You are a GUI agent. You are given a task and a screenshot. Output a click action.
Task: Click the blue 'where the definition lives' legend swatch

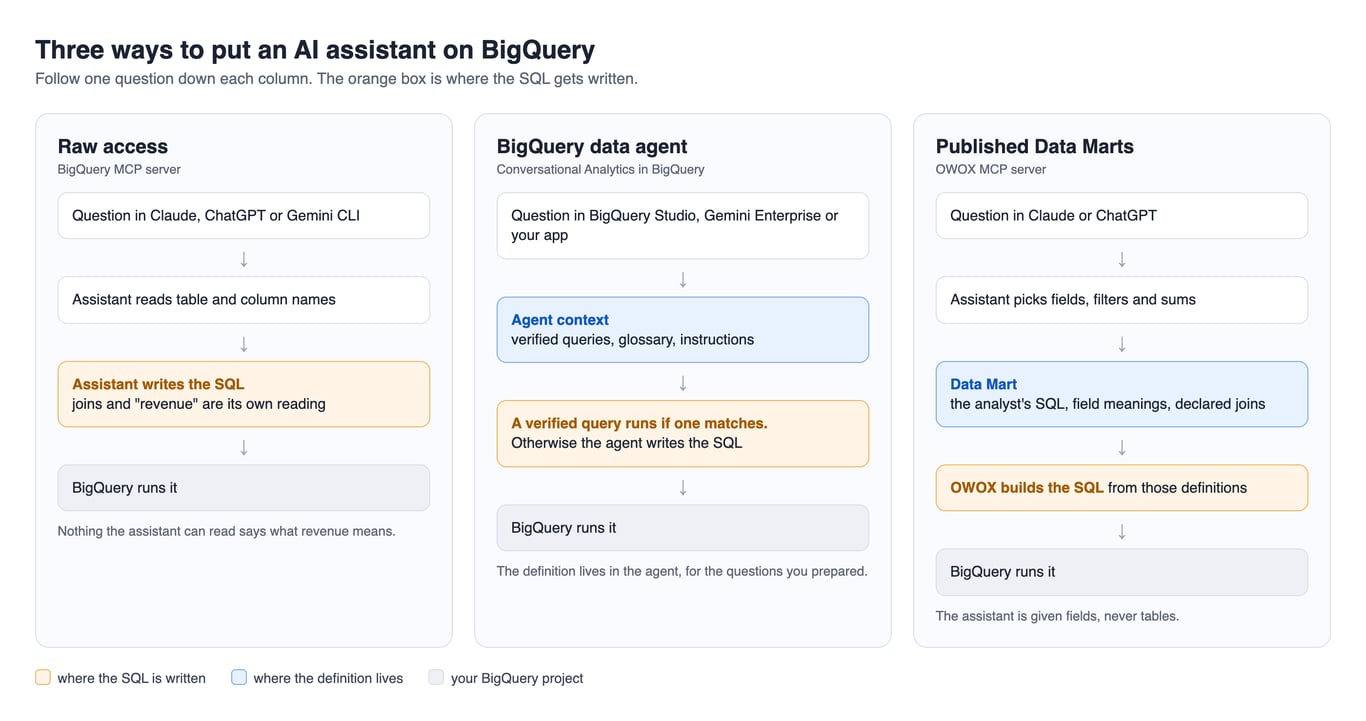(x=239, y=677)
